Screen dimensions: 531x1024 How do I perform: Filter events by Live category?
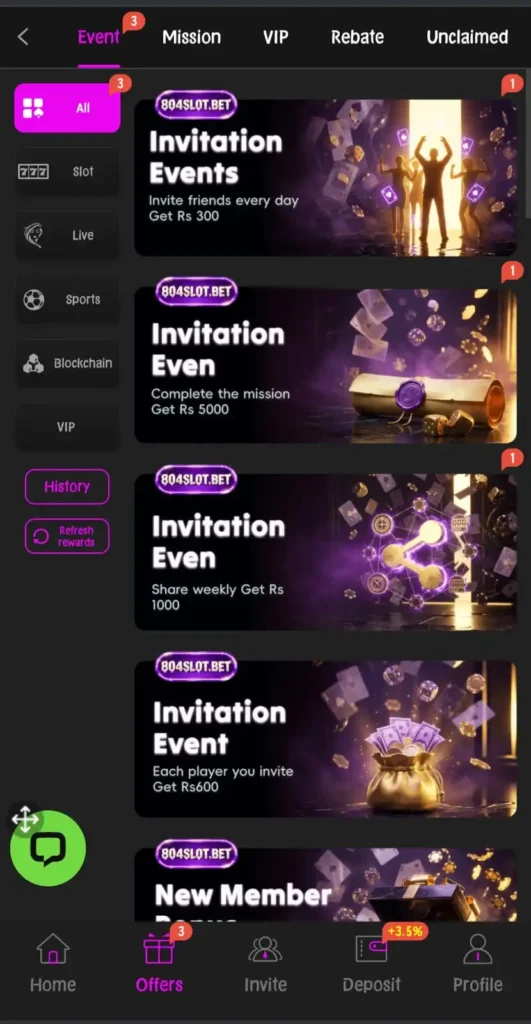pyautogui.click(x=67, y=235)
